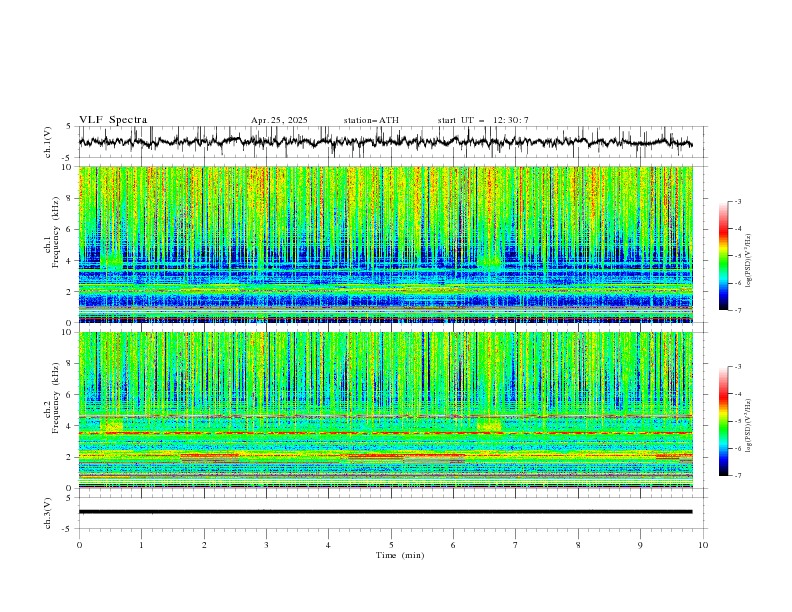The image size is (792, 612).
Task: Click the "4" tick on the time axis
Action: pos(328,545)
